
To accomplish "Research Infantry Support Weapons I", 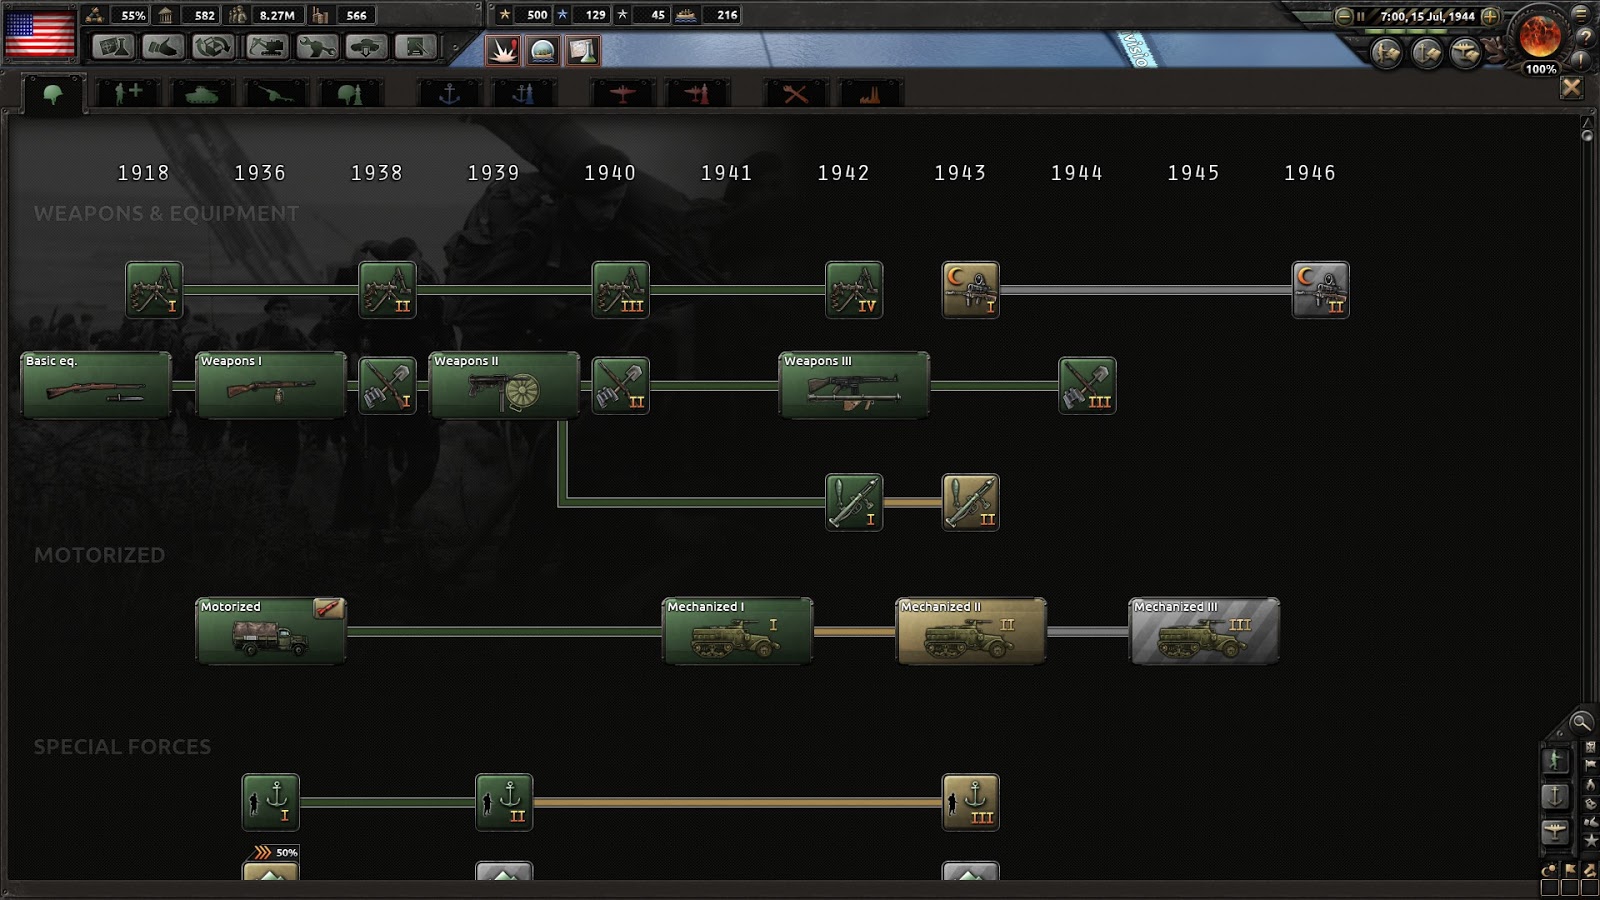I will pos(154,290).
